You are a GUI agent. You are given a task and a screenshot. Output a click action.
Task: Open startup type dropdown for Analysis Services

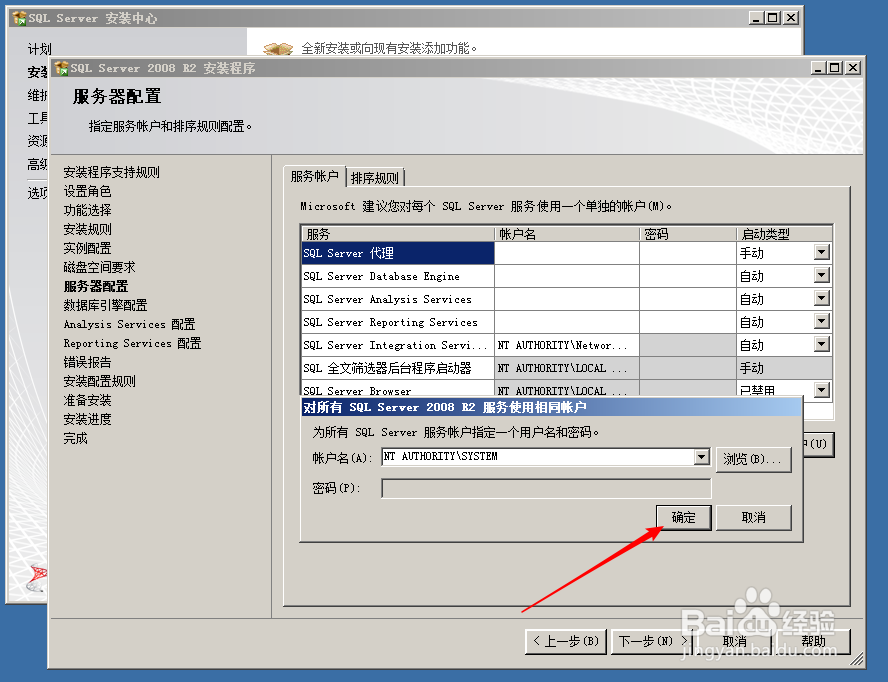pos(821,298)
